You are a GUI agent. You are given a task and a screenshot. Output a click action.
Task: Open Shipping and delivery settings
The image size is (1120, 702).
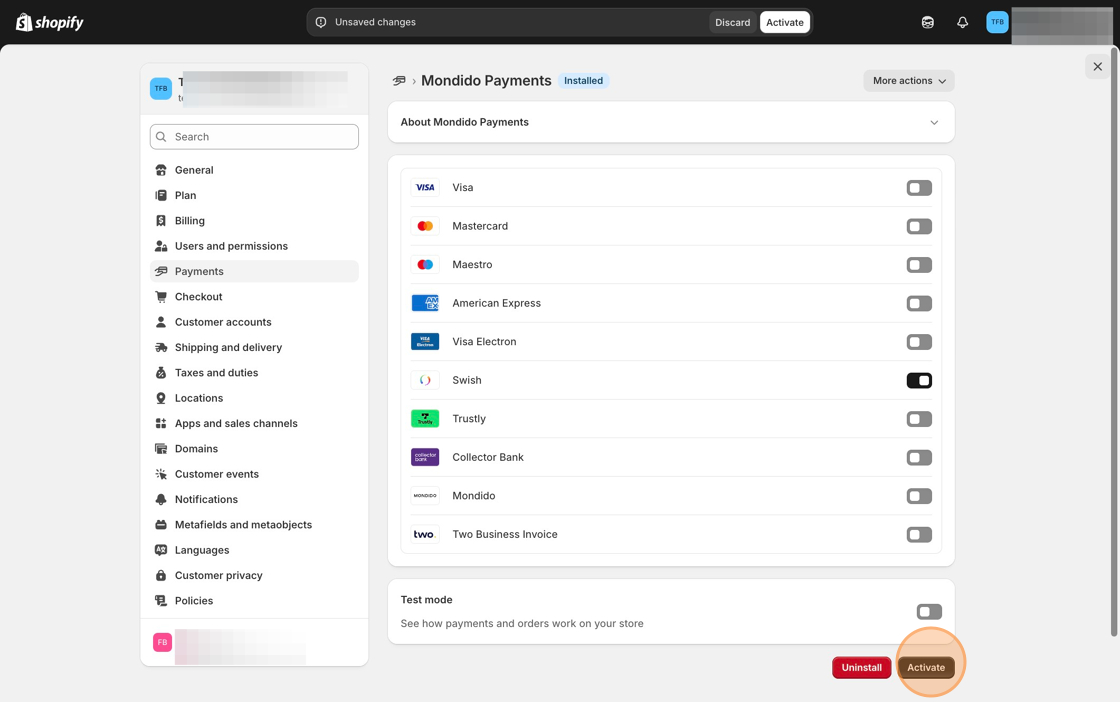[x=254, y=347]
